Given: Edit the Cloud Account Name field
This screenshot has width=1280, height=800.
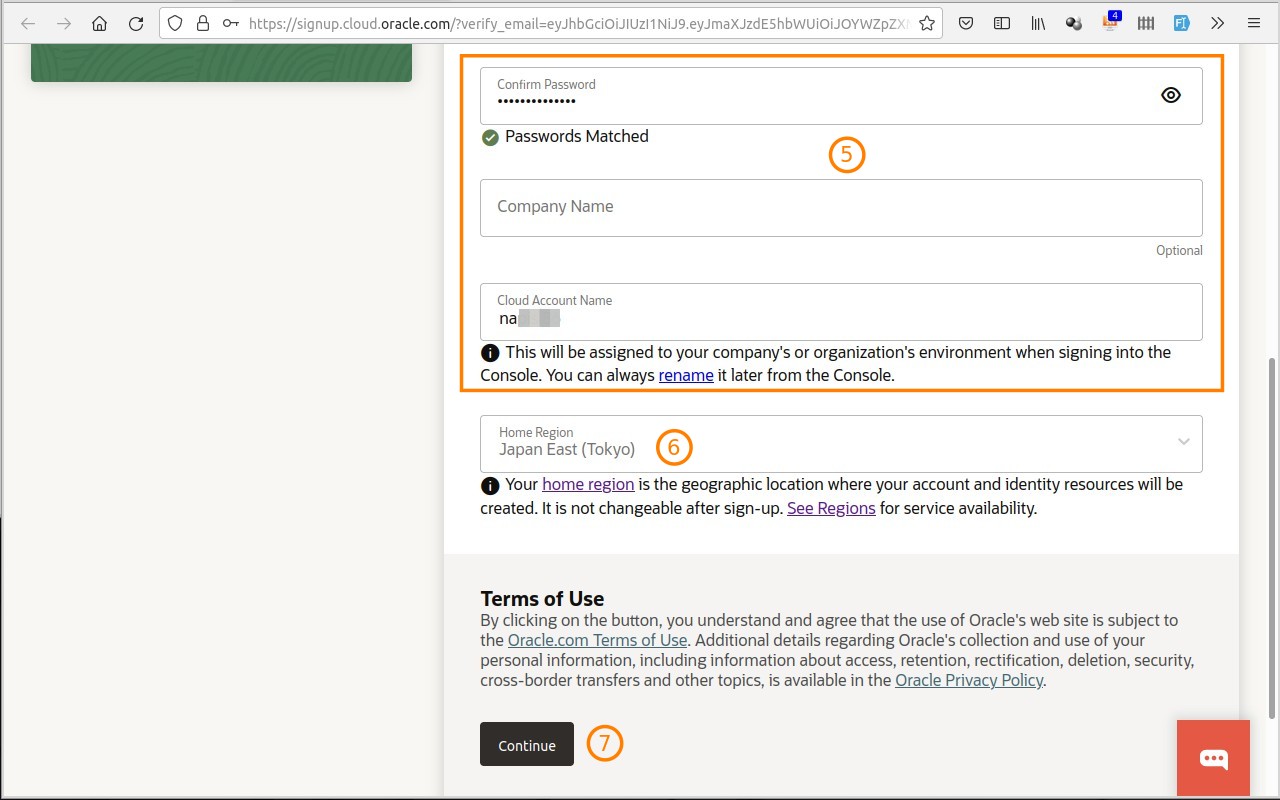Looking at the screenshot, I should pos(841,312).
